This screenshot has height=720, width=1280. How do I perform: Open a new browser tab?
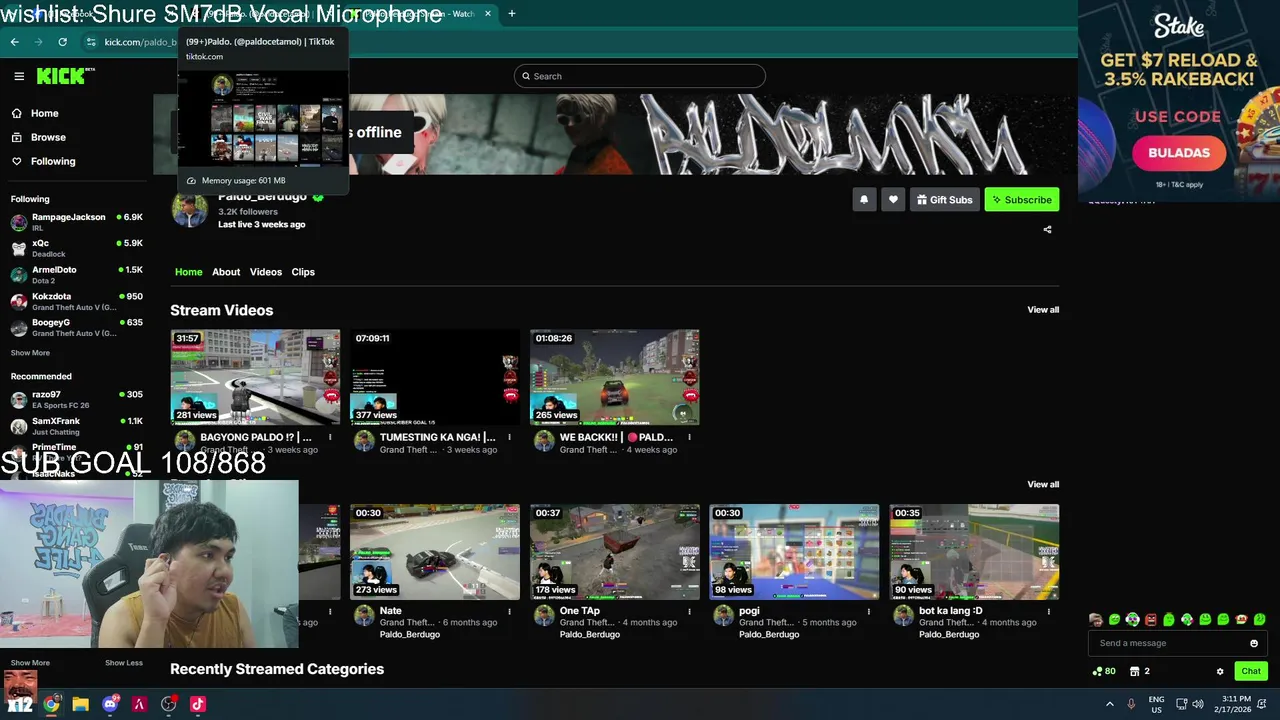tap(511, 14)
